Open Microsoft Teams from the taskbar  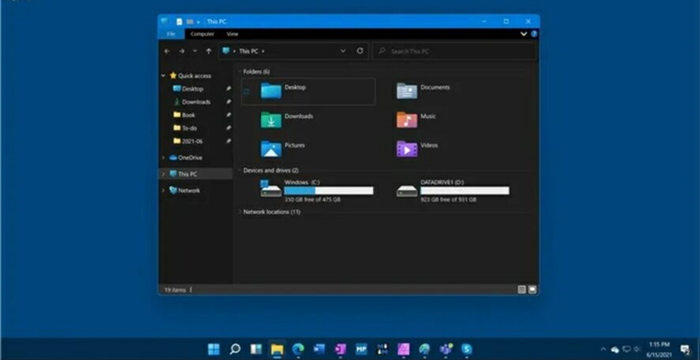446,349
